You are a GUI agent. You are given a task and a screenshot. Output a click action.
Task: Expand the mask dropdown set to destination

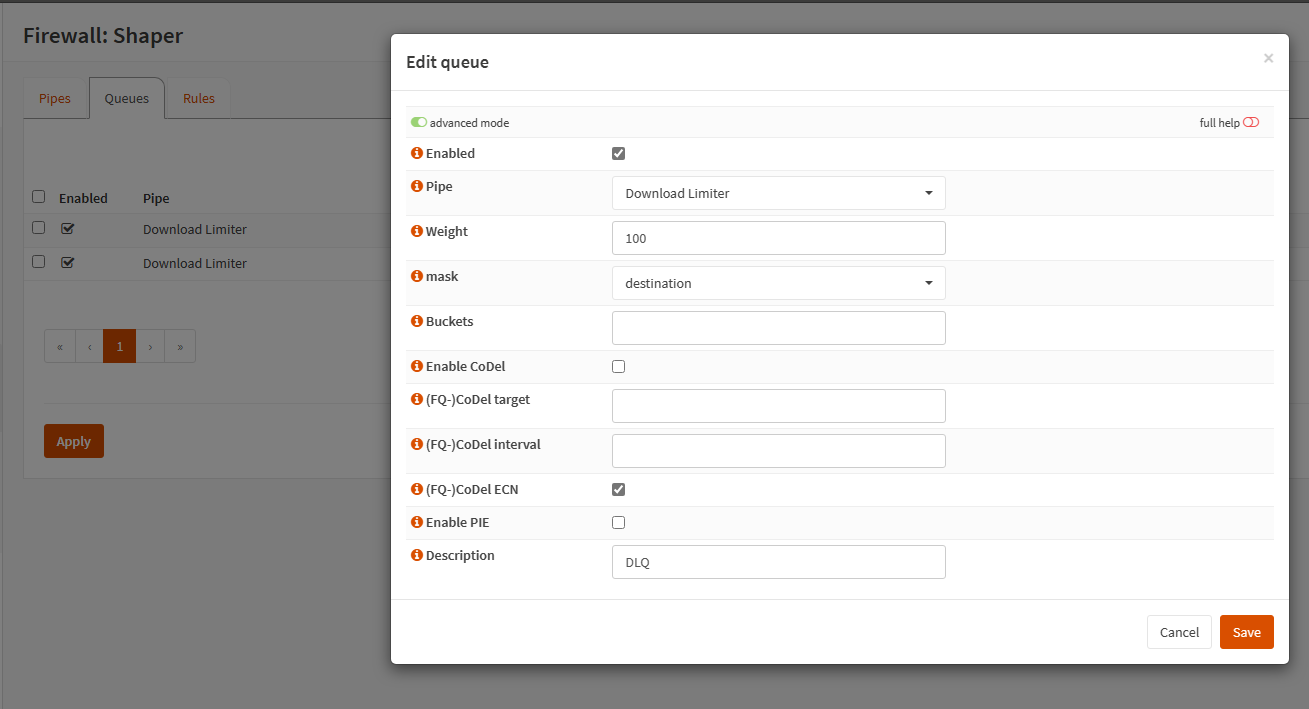click(778, 283)
